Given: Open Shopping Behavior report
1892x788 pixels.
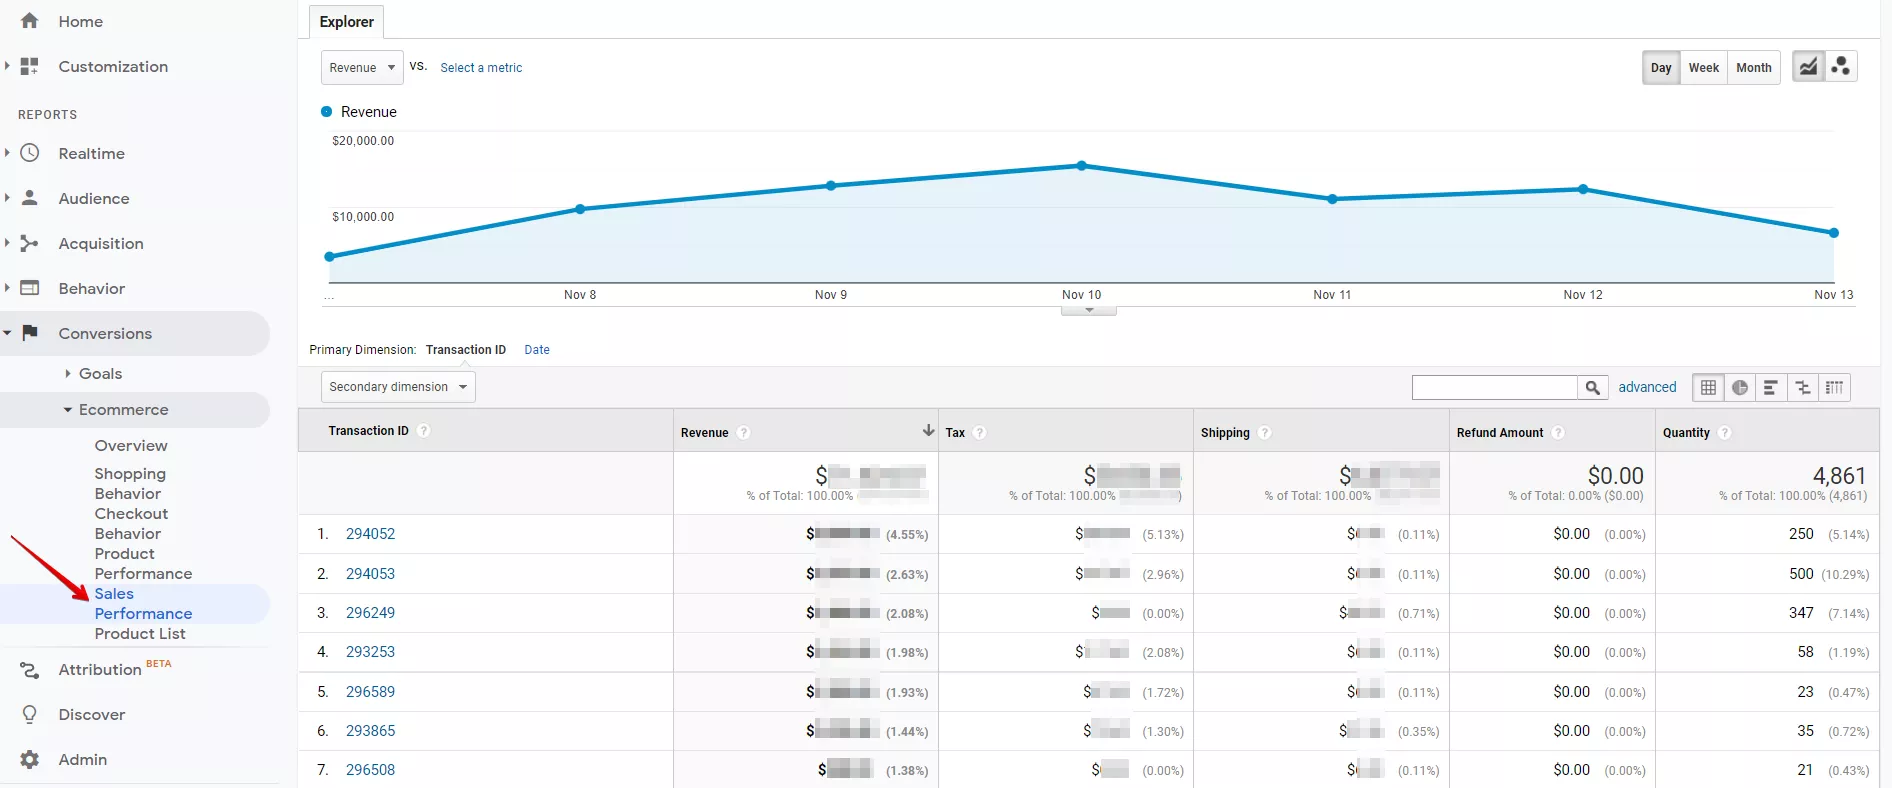Looking at the screenshot, I should tap(130, 483).
